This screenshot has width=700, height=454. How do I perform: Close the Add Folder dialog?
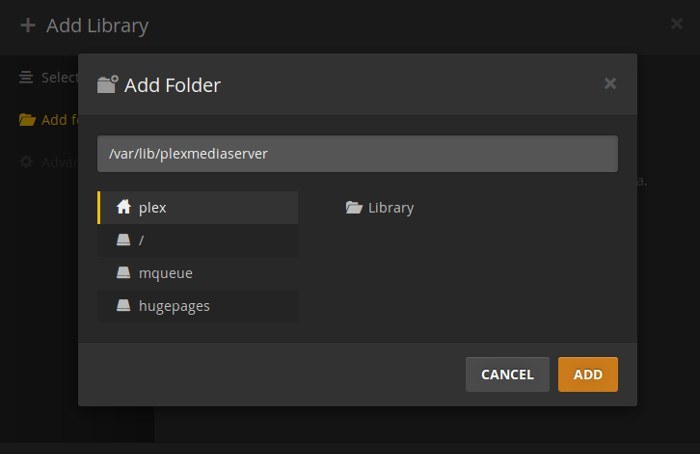click(x=610, y=83)
